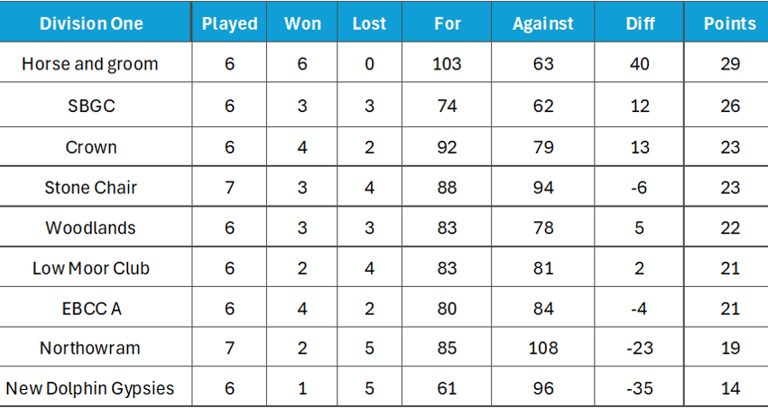Screen dimensions: 768x408
Task: Select the Played column header
Action: [229, 23]
